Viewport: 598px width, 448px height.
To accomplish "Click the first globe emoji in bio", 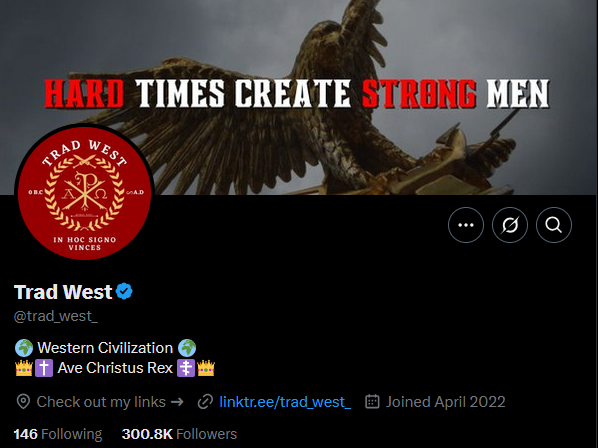I will click(24, 348).
